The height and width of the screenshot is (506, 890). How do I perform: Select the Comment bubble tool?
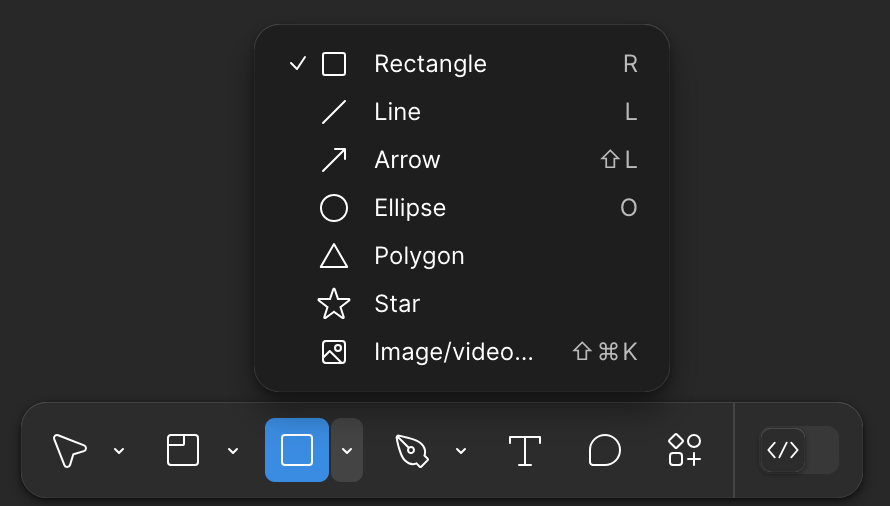[x=604, y=450]
